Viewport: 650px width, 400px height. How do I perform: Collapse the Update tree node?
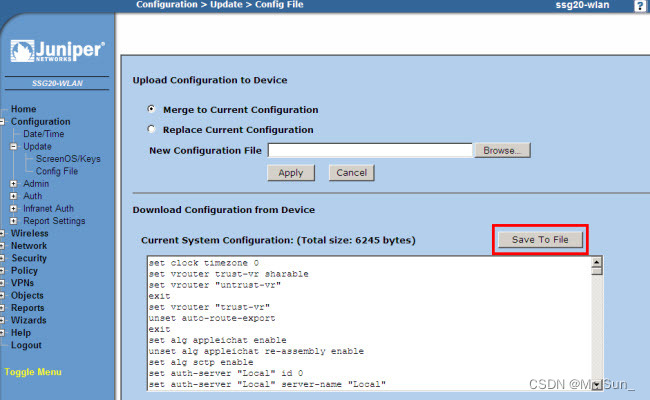(14, 146)
